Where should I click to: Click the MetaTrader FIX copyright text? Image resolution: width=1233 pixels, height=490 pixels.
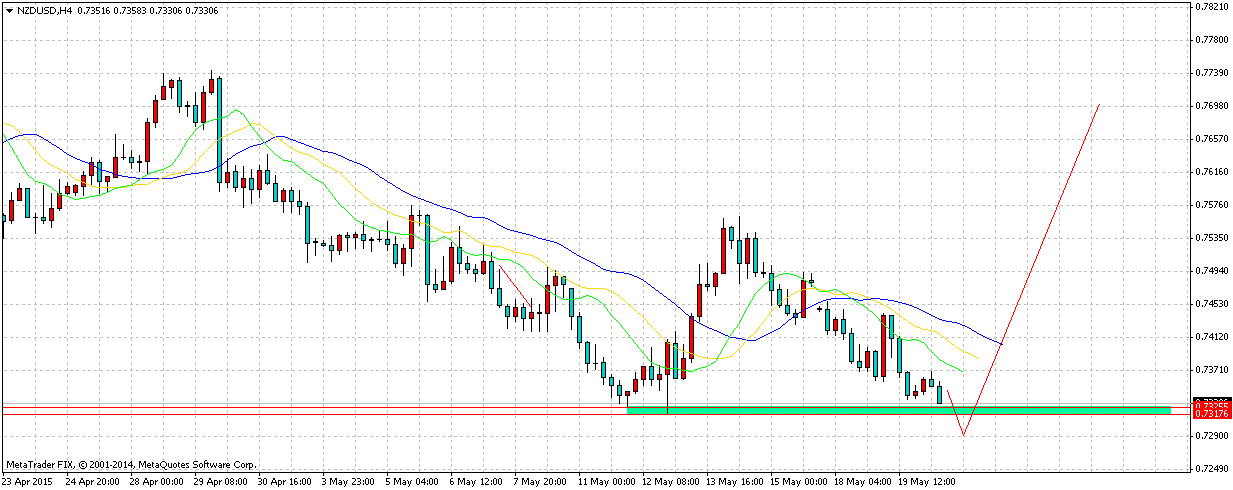pos(131,465)
